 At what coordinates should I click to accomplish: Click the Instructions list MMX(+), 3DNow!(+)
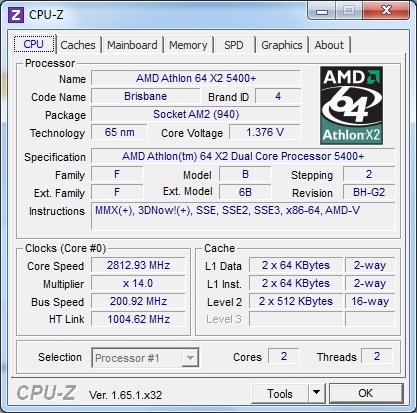tap(243, 216)
